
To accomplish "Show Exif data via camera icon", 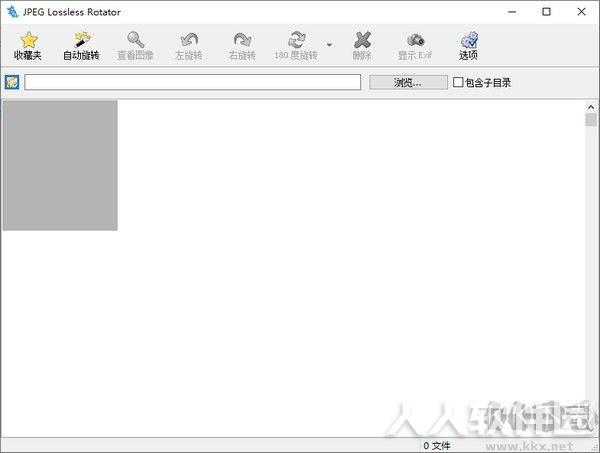I will click(415, 40).
